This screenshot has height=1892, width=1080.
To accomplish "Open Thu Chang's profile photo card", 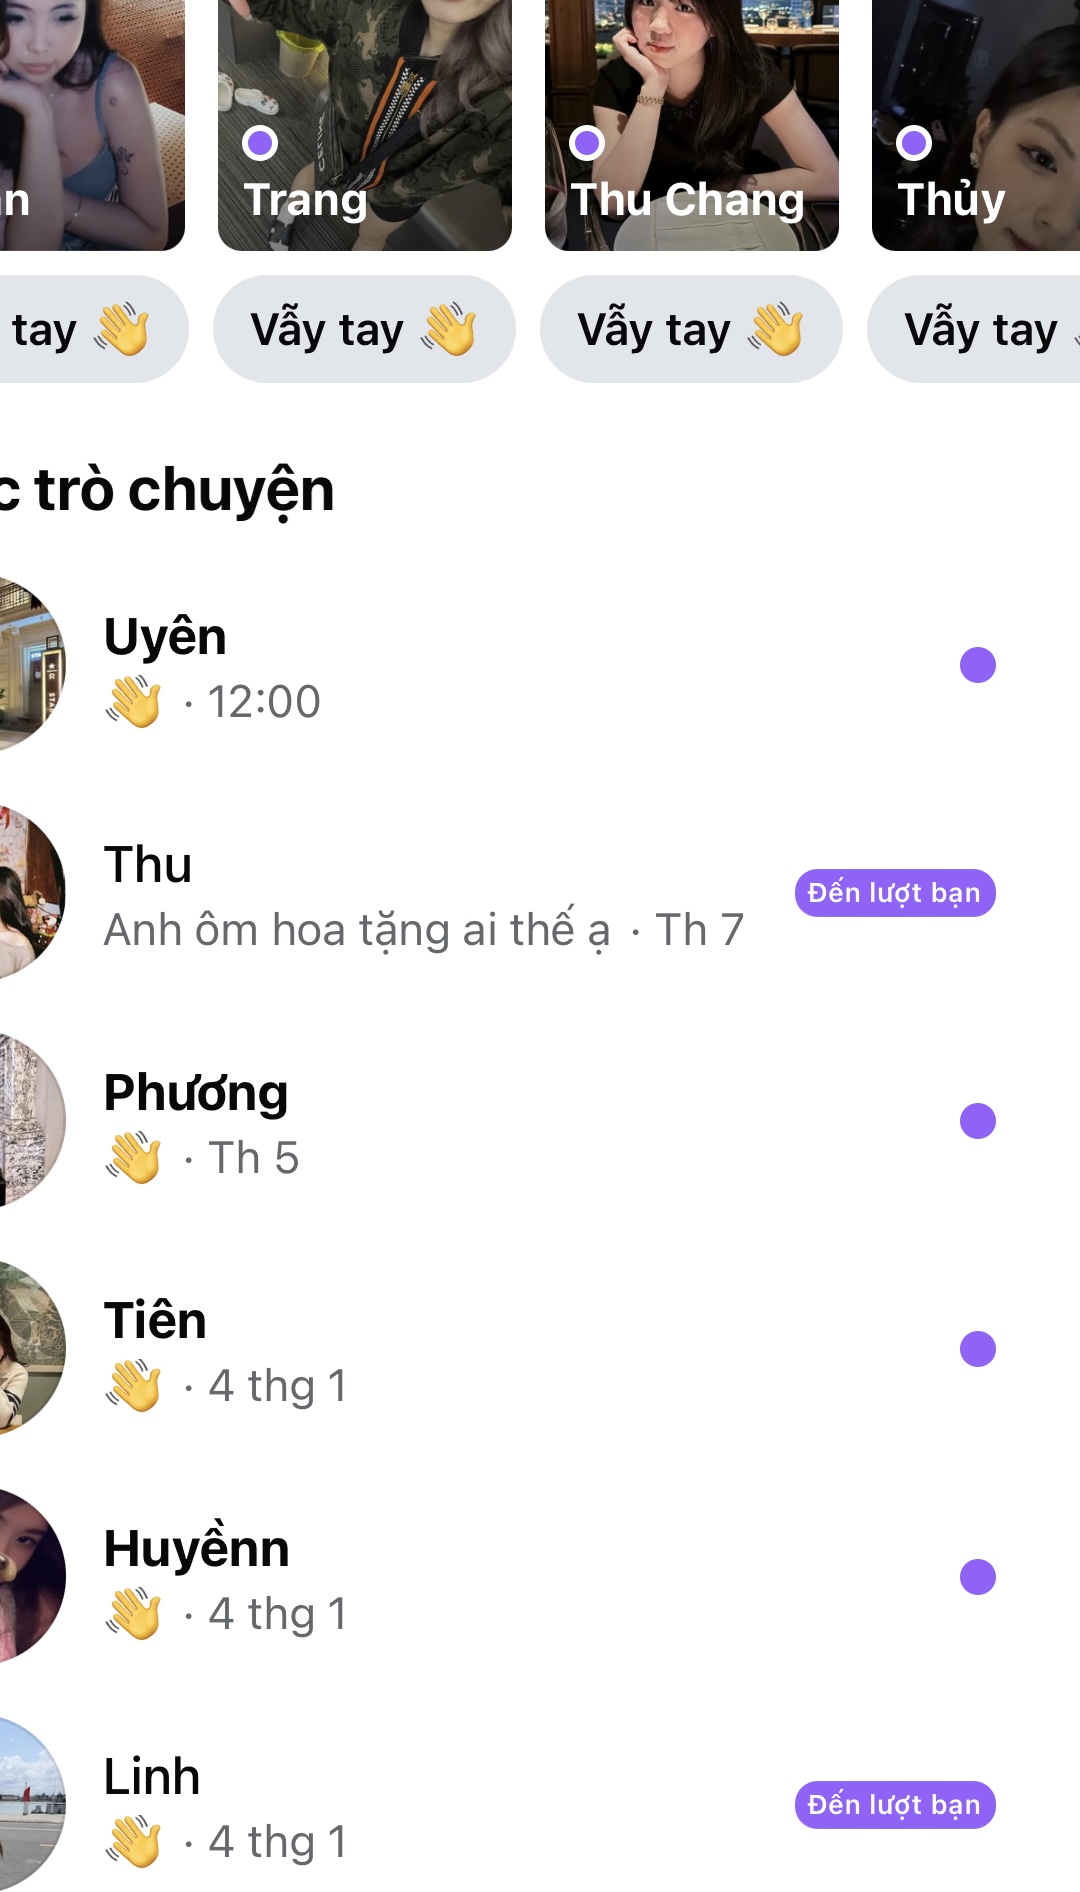I will (x=692, y=125).
